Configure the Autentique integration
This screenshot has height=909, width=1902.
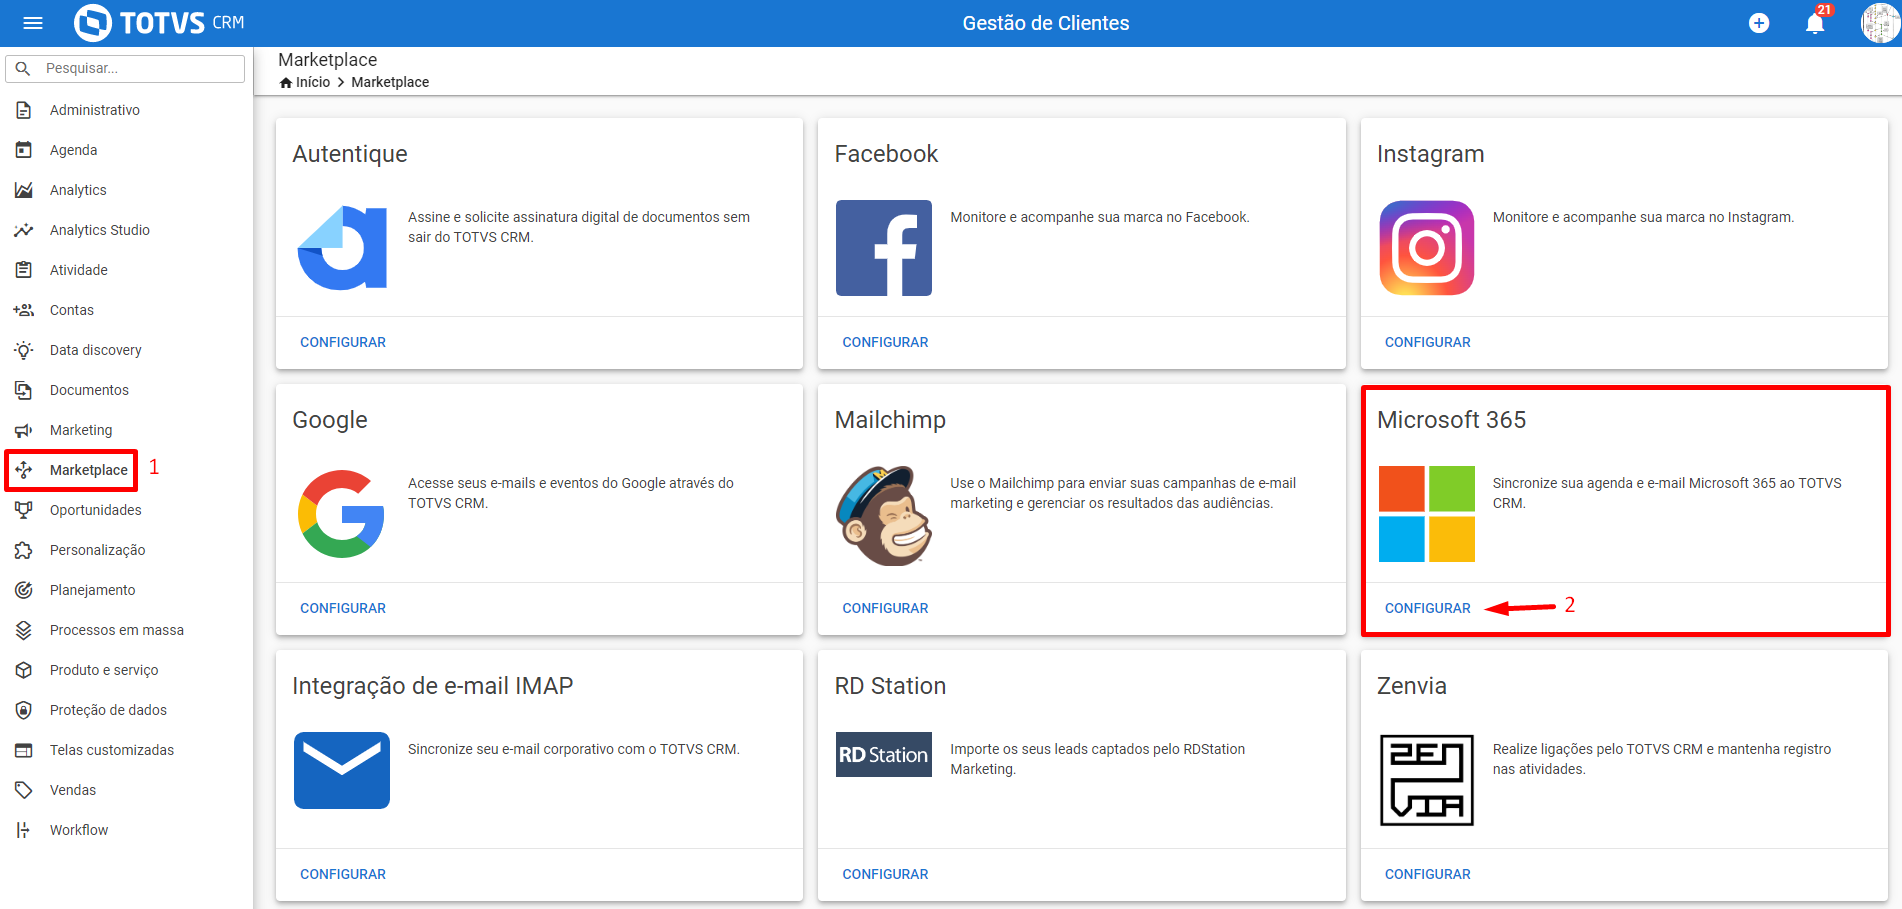(343, 342)
